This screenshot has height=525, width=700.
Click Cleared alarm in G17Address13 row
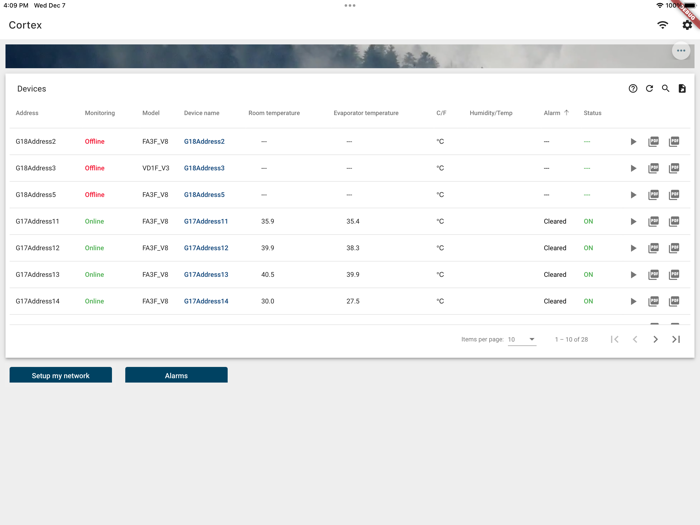pyautogui.click(x=555, y=275)
